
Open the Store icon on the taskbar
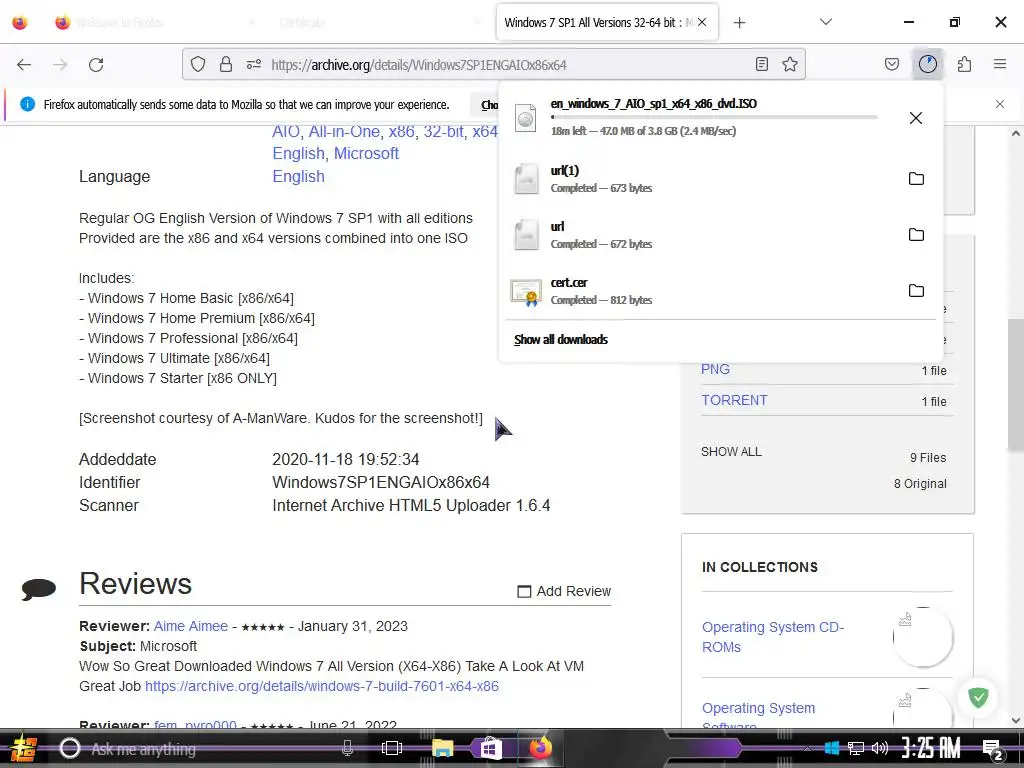point(490,748)
